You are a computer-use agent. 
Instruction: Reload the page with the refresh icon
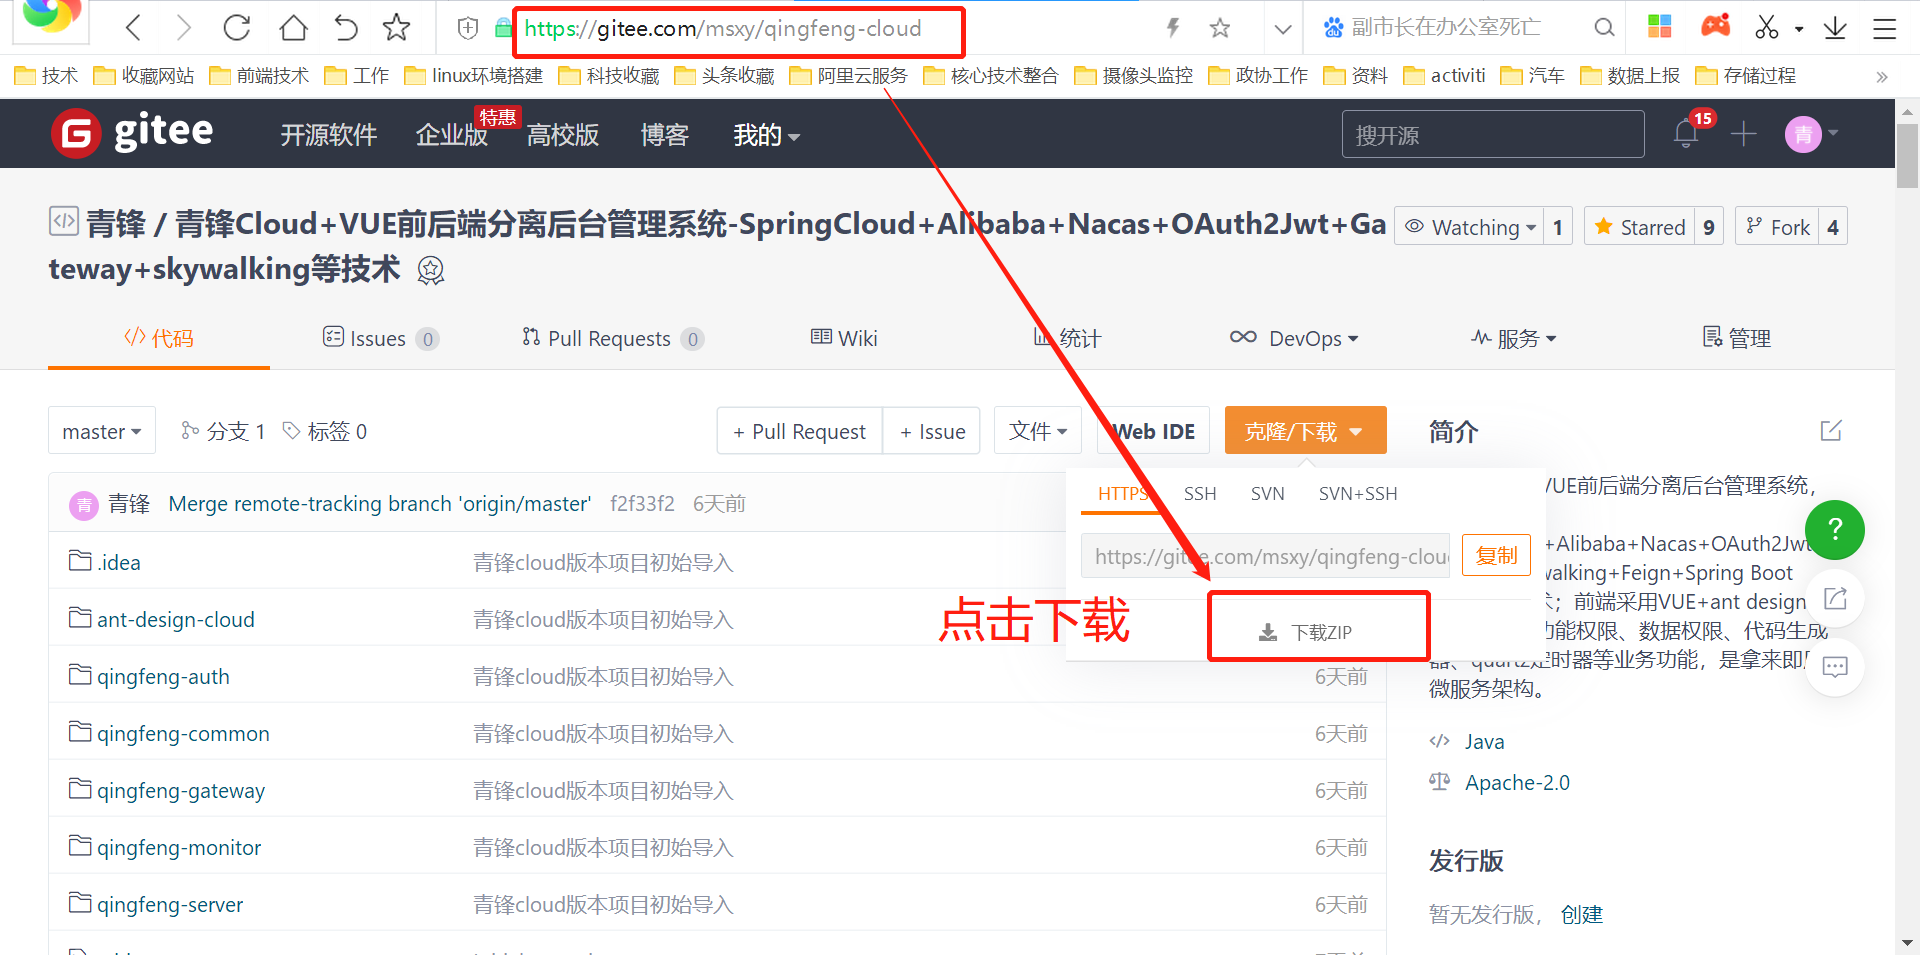(x=237, y=27)
